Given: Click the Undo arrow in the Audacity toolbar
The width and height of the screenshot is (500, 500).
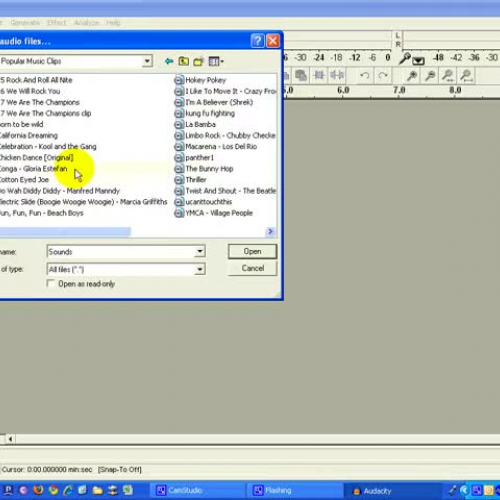Looking at the screenshot, I should coord(365,76).
